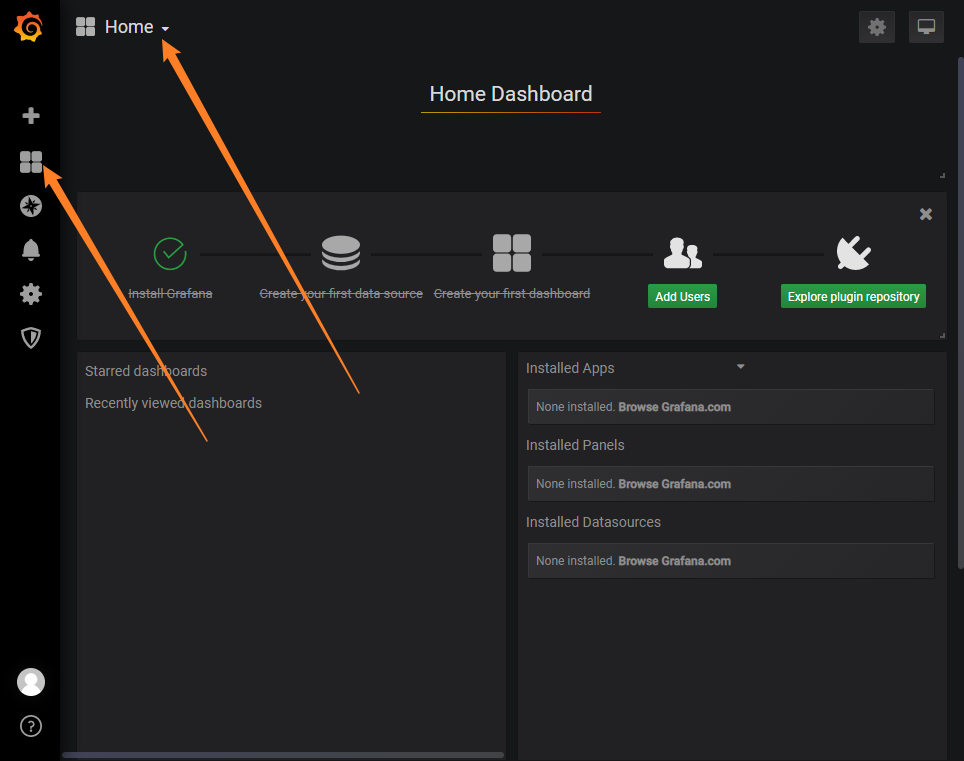The image size is (964, 761).
Task: Click the Grafana logo in the sidebar
Action: [29, 27]
